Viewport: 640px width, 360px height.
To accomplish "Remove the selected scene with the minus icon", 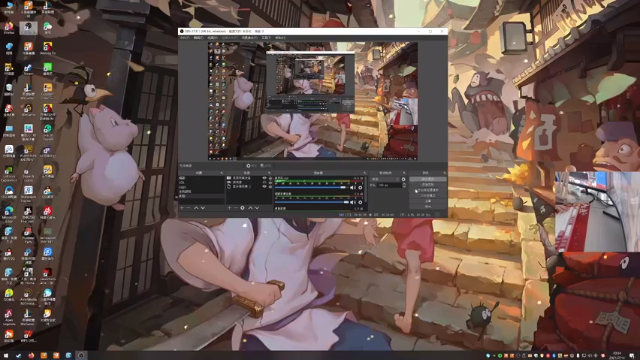I will tap(188, 208).
